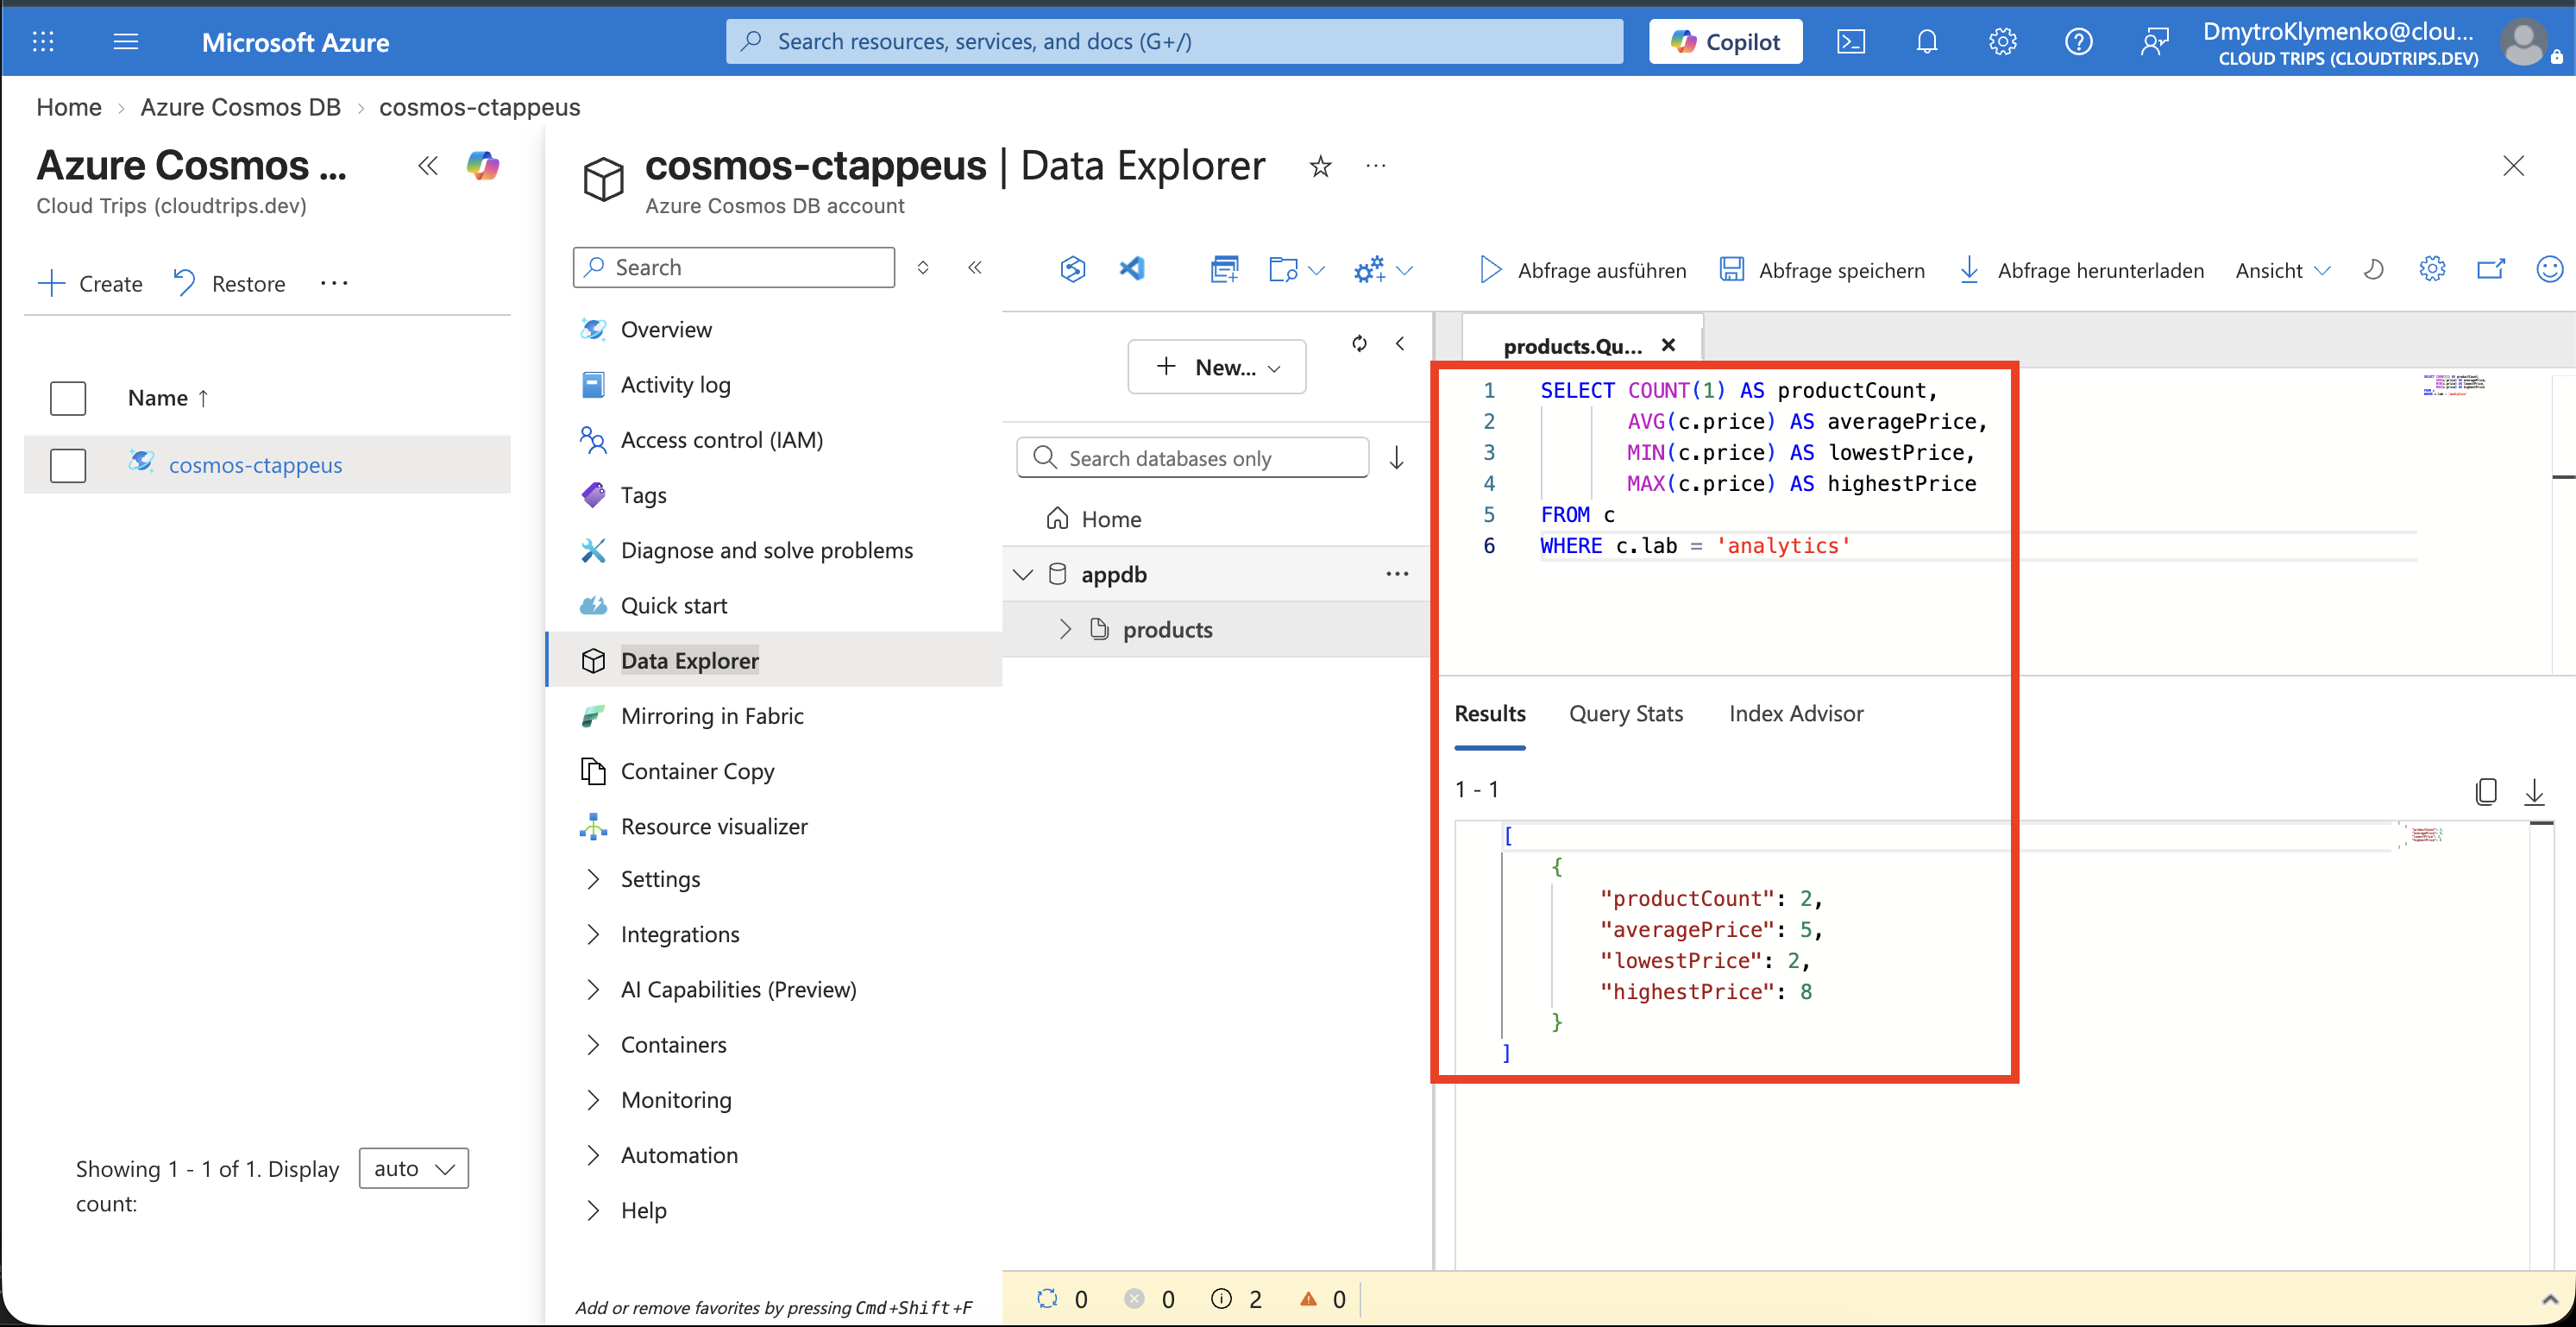Copy query results to clipboard
Screen dimensions: 2576x1327
point(2486,791)
